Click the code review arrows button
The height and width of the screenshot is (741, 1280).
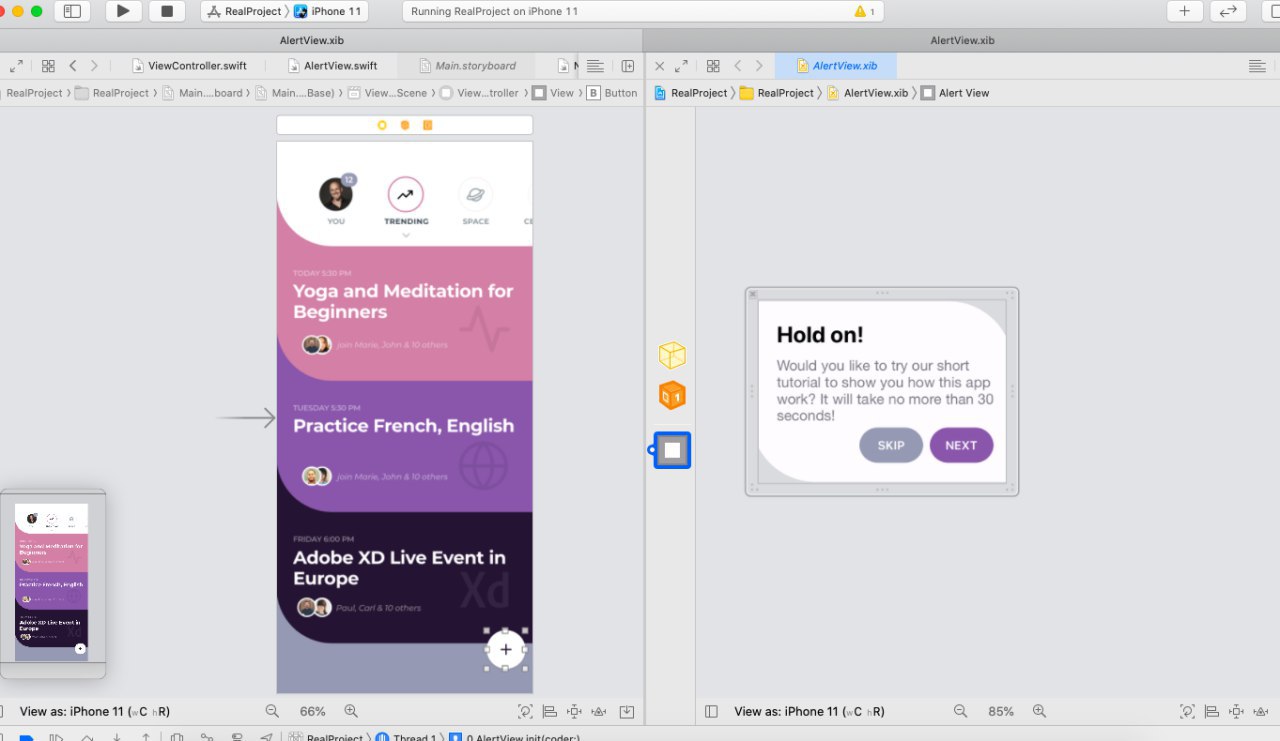1228,11
